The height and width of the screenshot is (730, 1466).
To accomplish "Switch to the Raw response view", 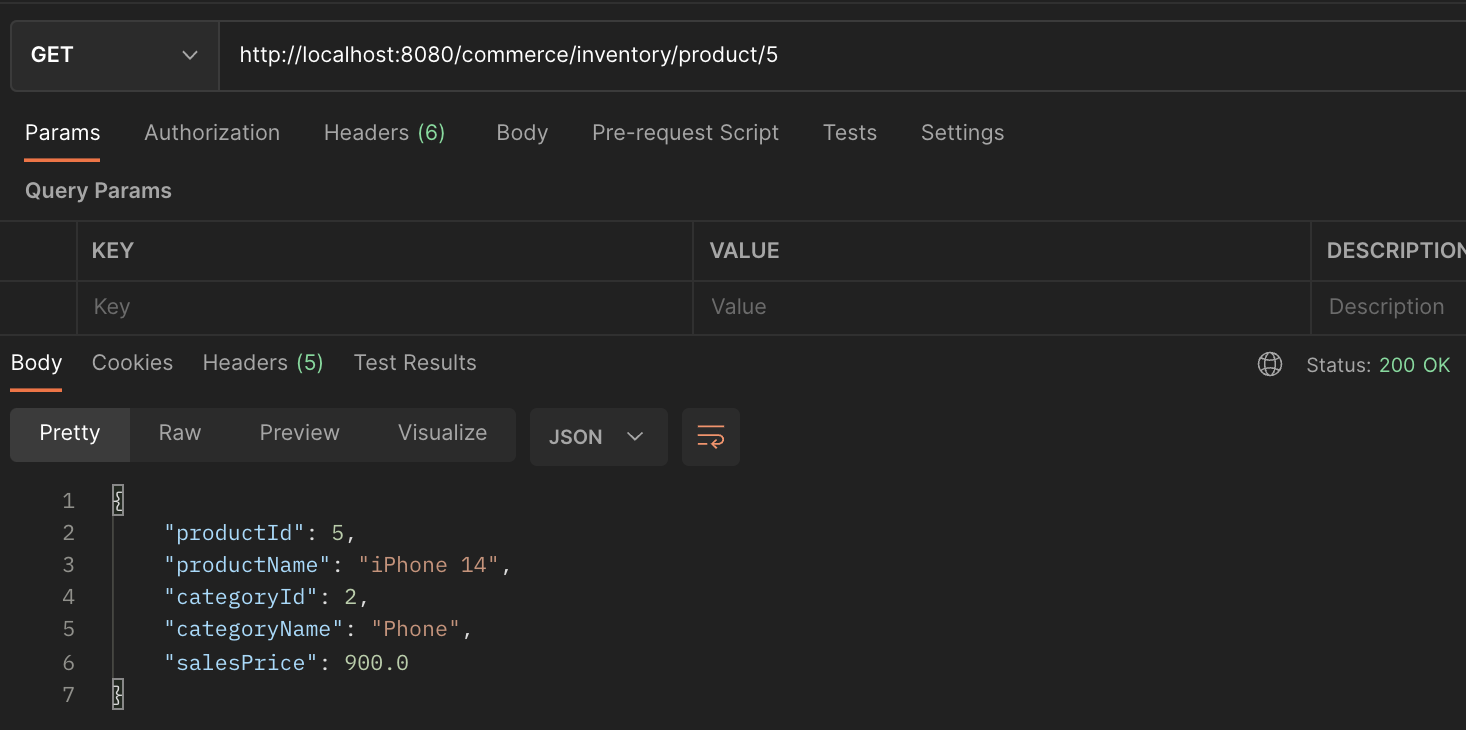I will [x=179, y=433].
